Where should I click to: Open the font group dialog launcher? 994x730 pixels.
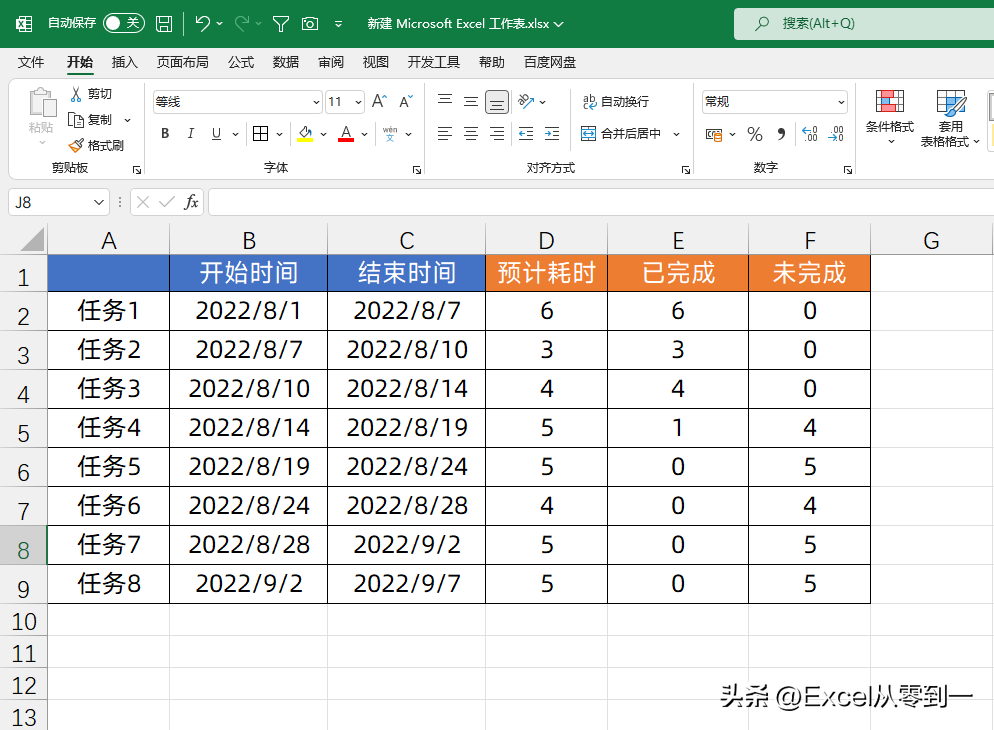coord(416,170)
